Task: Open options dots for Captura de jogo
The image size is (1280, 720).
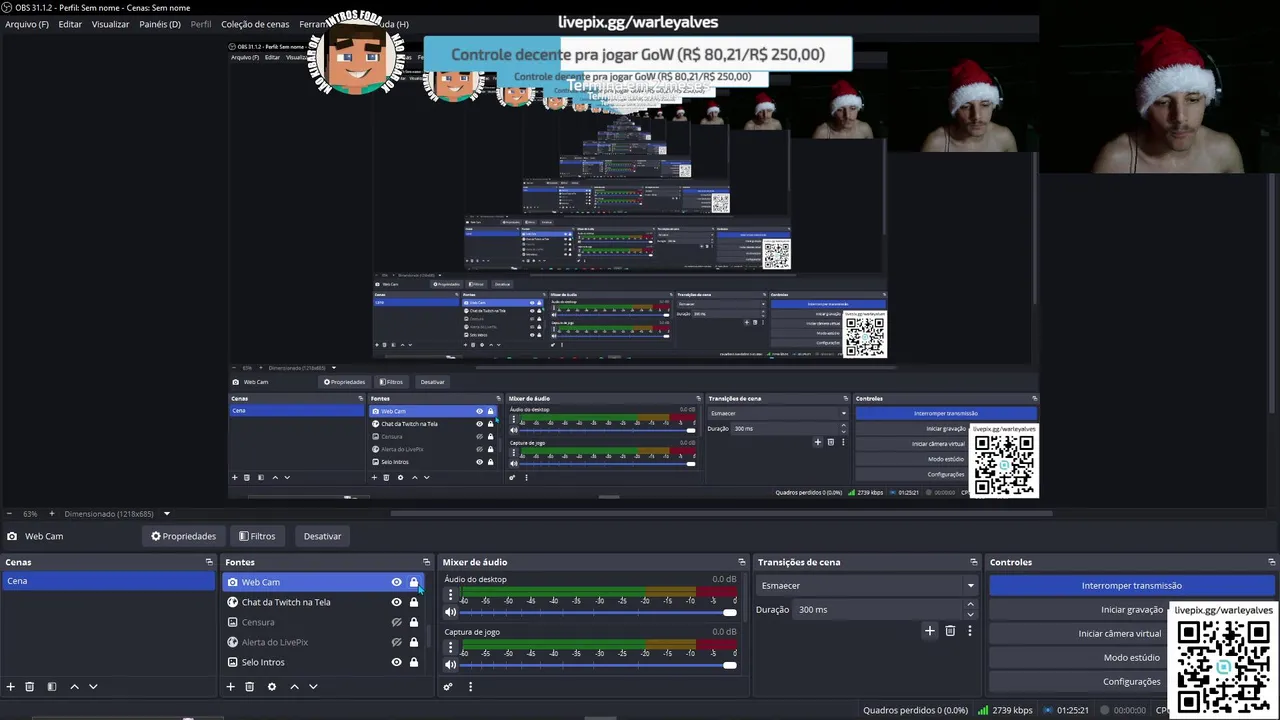Action: 450,648
